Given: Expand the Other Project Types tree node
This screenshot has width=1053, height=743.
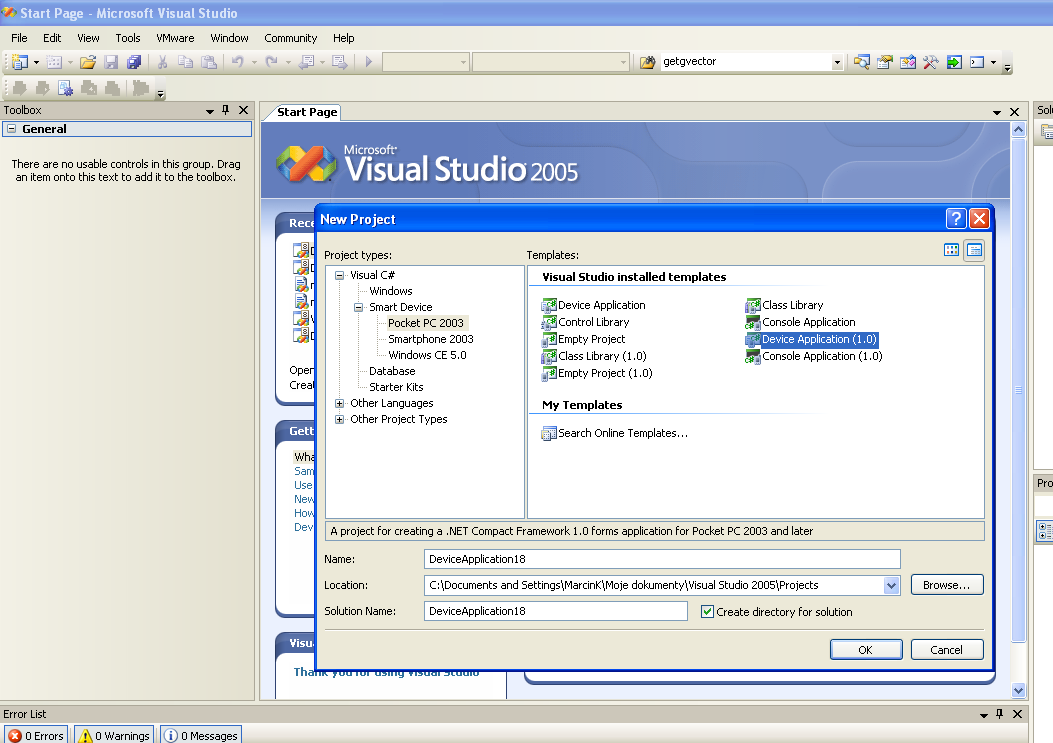Looking at the screenshot, I should pos(340,420).
